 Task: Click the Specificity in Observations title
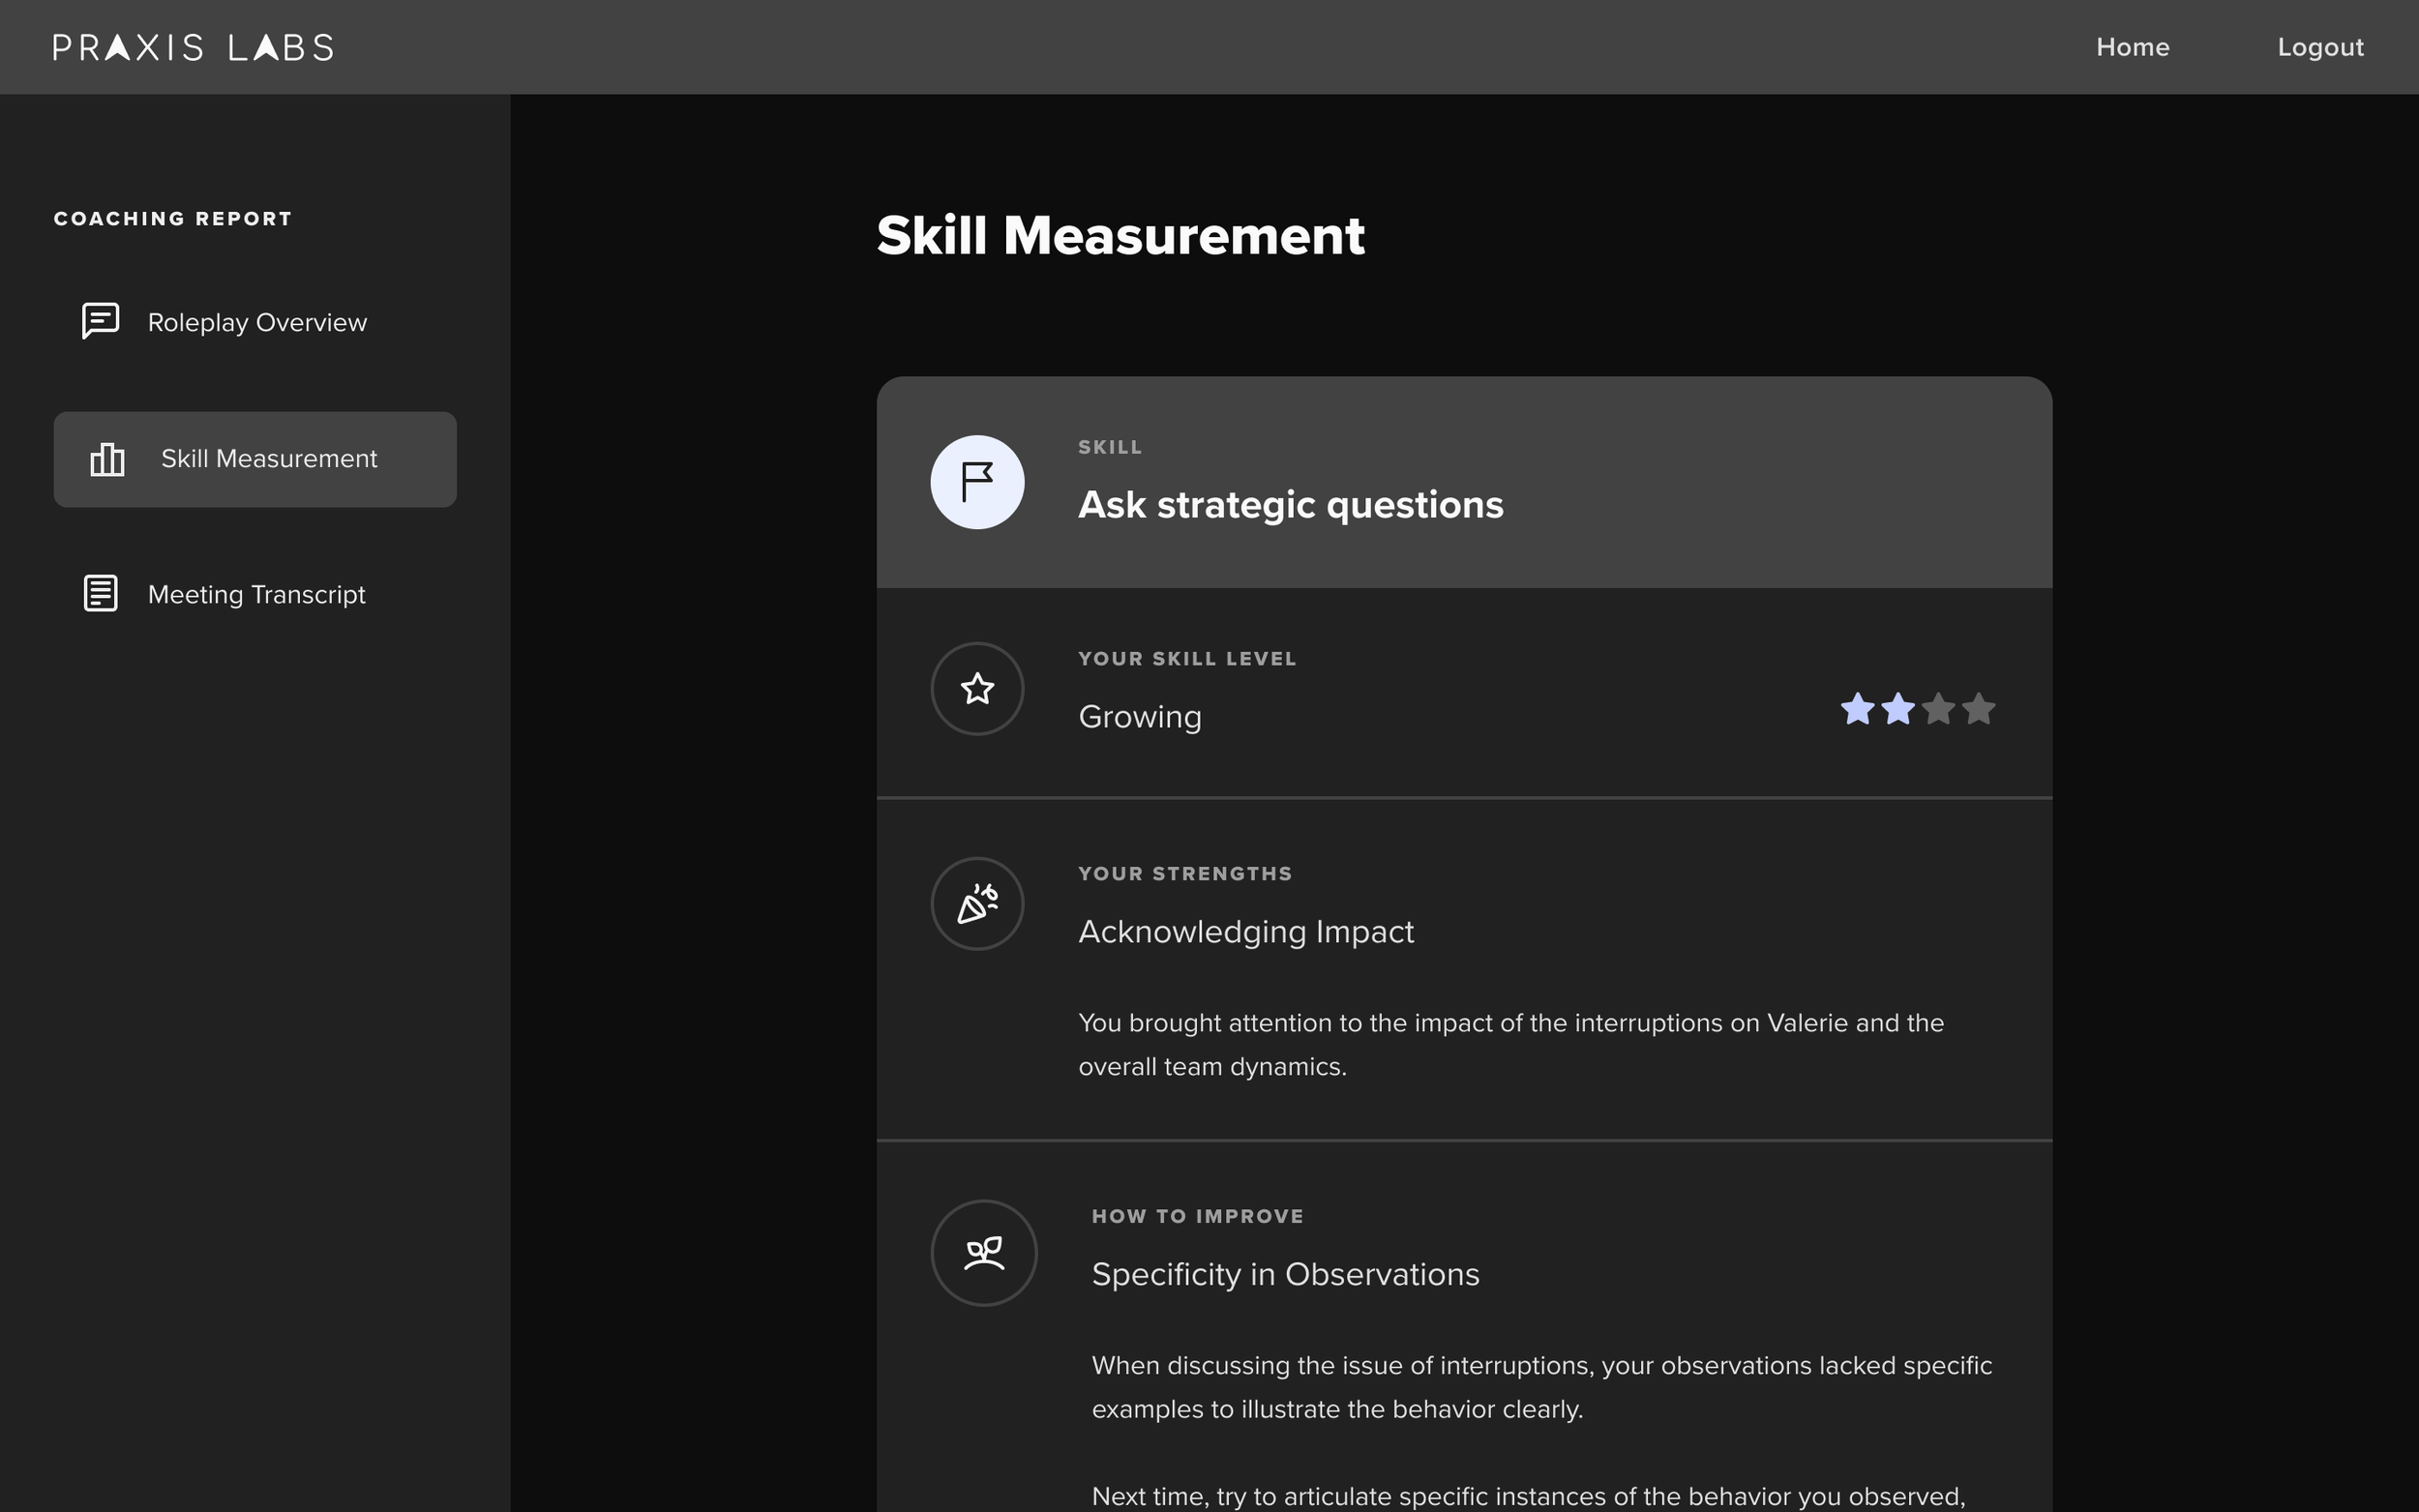click(1285, 1274)
